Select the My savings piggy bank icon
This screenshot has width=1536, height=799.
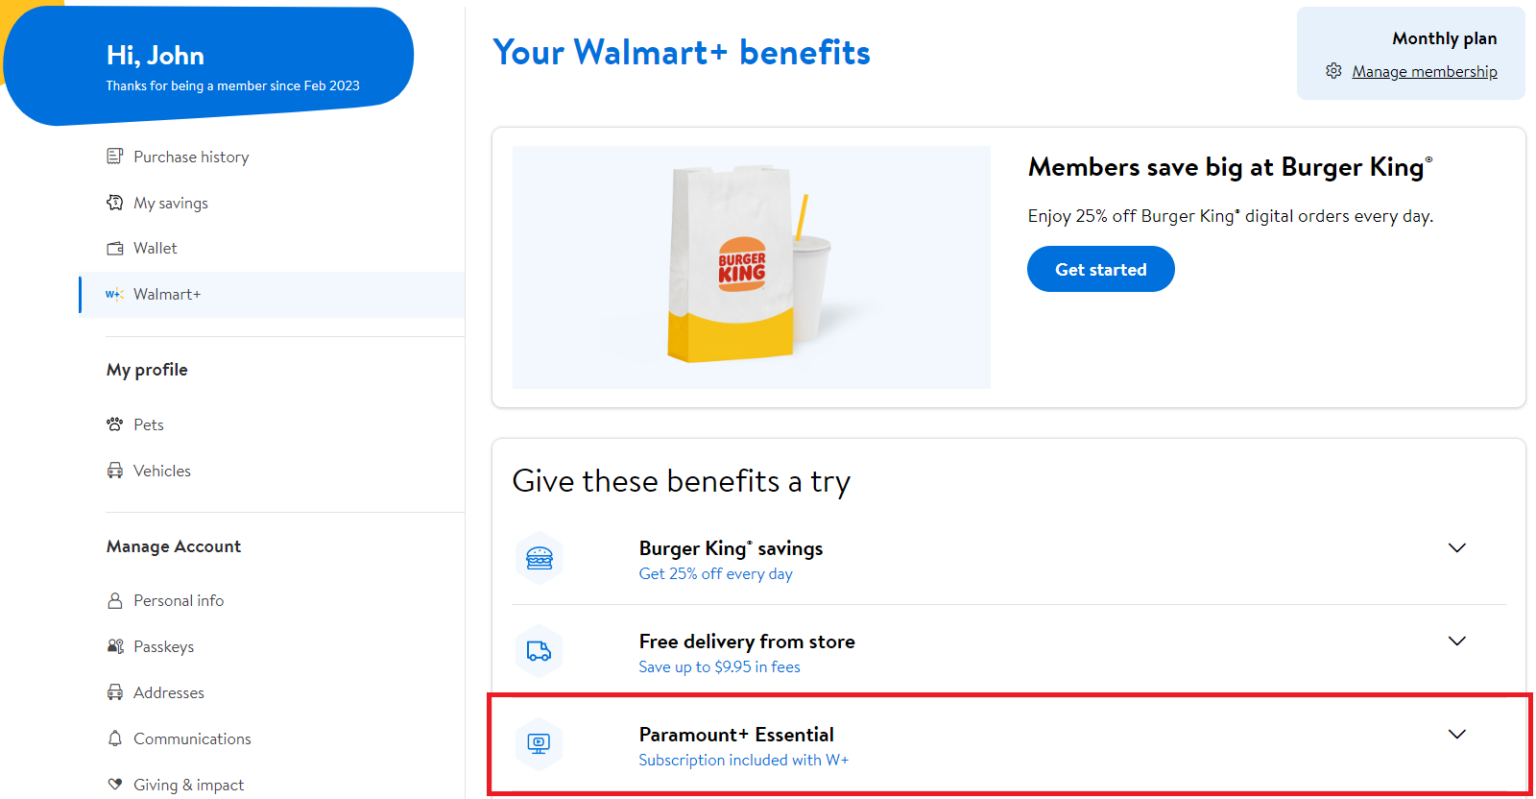click(x=115, y=202)
